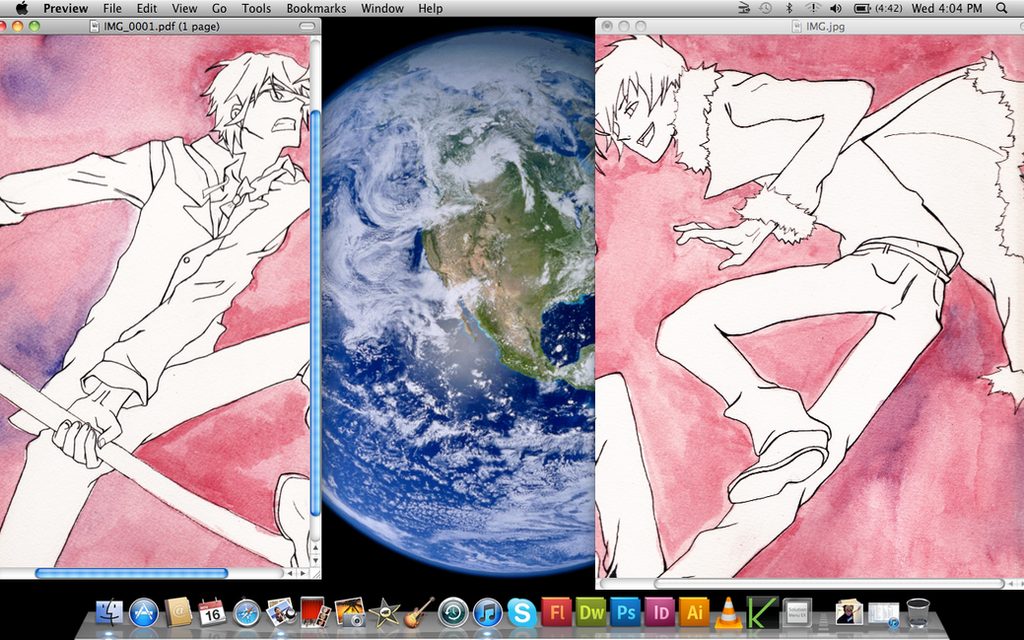Click the Earth desktop wallpaper between windows
This screenshot has height=640, width=1024.
458,300
